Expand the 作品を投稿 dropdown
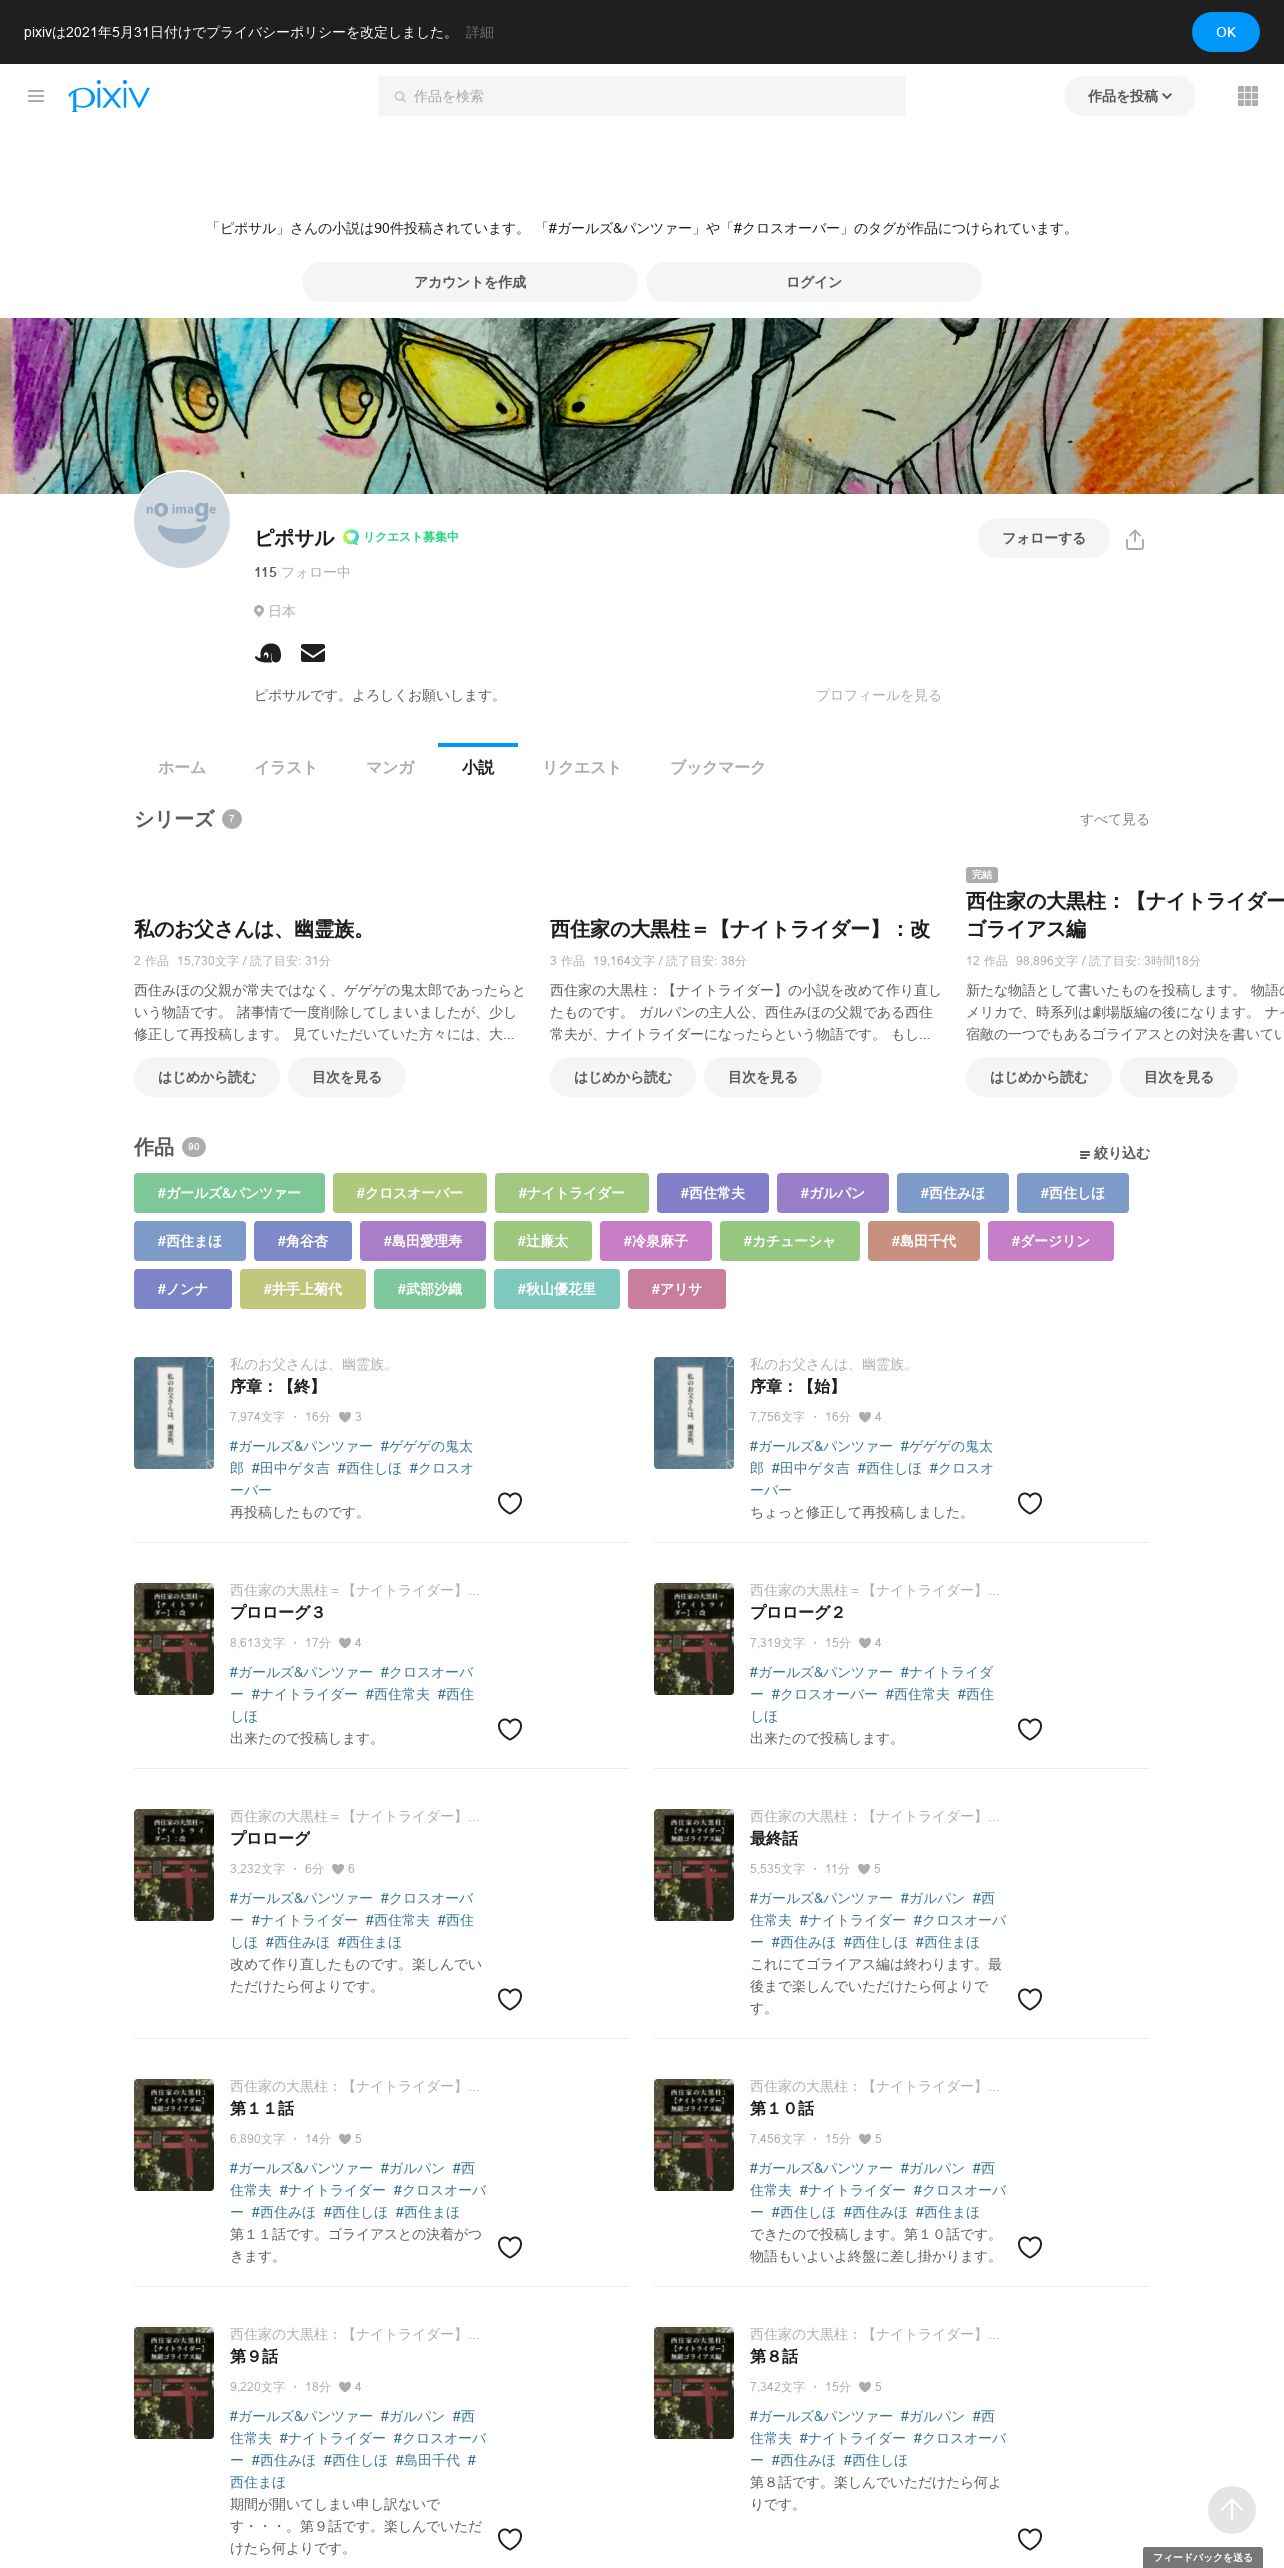Screen dimensions: 1284x2568 [1130, 96]
